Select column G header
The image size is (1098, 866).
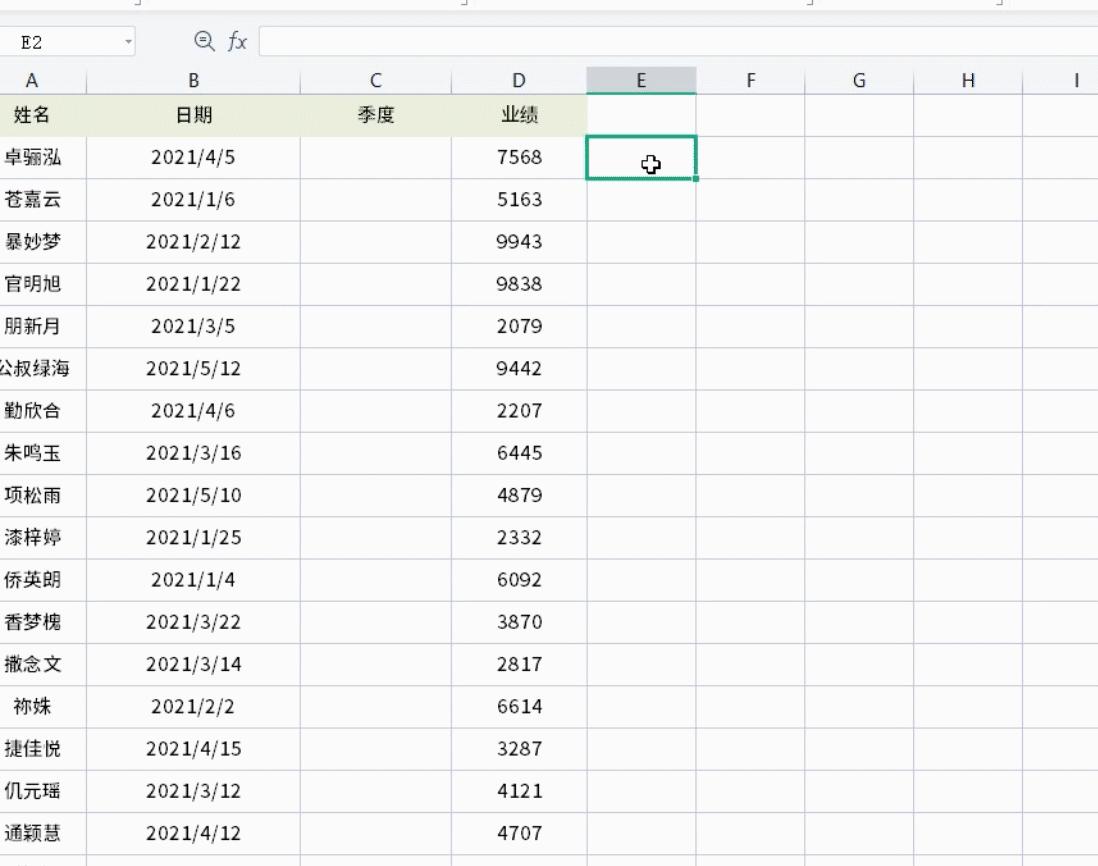tap(859, 81)
